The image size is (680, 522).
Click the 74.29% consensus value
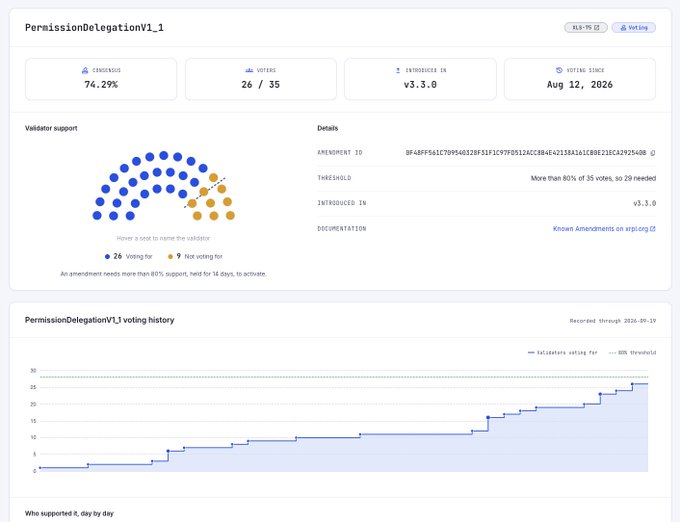click(101, 85)
